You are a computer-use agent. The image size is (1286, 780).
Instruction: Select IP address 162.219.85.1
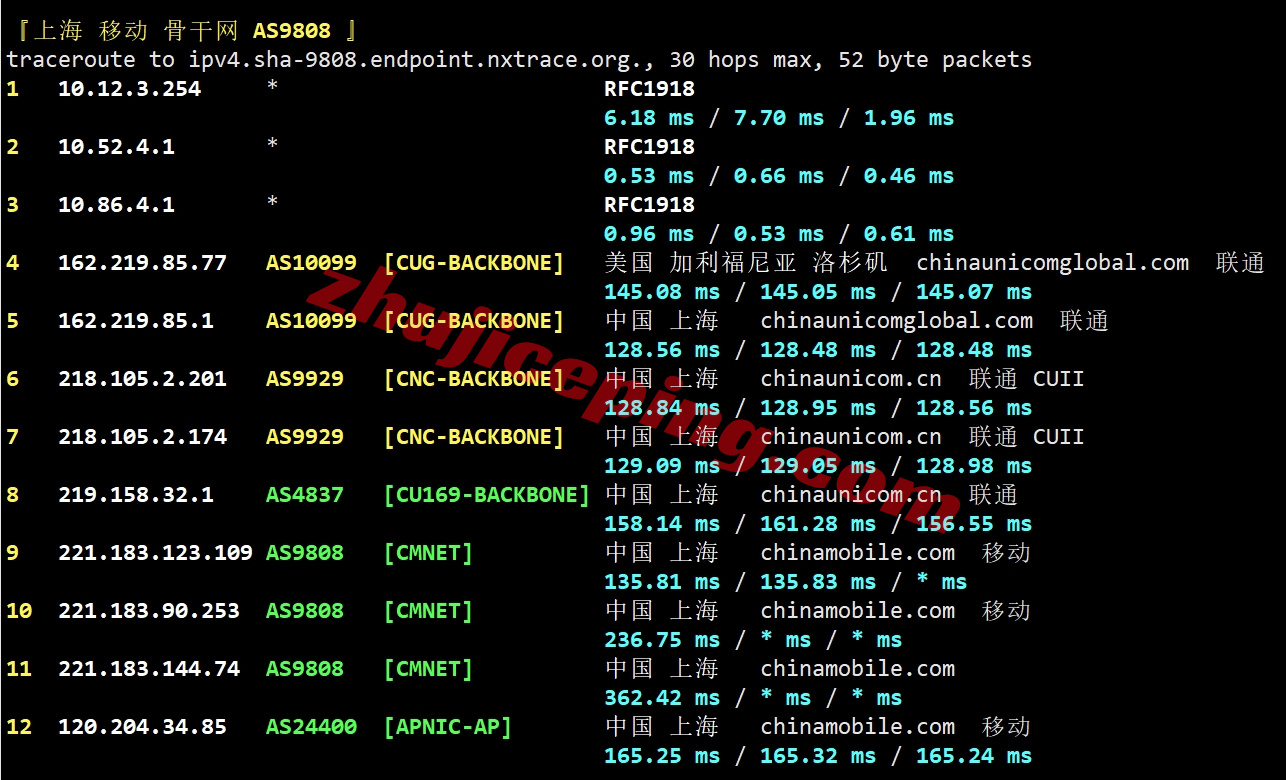click(136, 321)
